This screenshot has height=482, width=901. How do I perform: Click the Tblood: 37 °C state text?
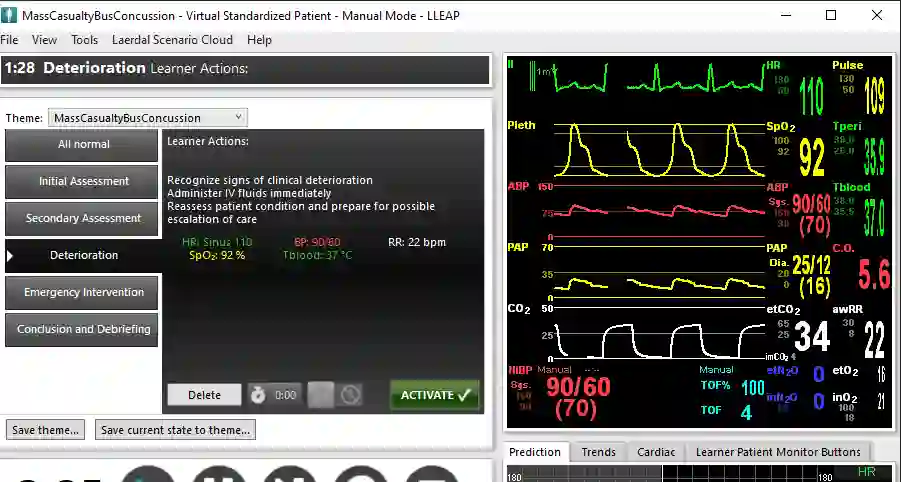coord(317,255)
